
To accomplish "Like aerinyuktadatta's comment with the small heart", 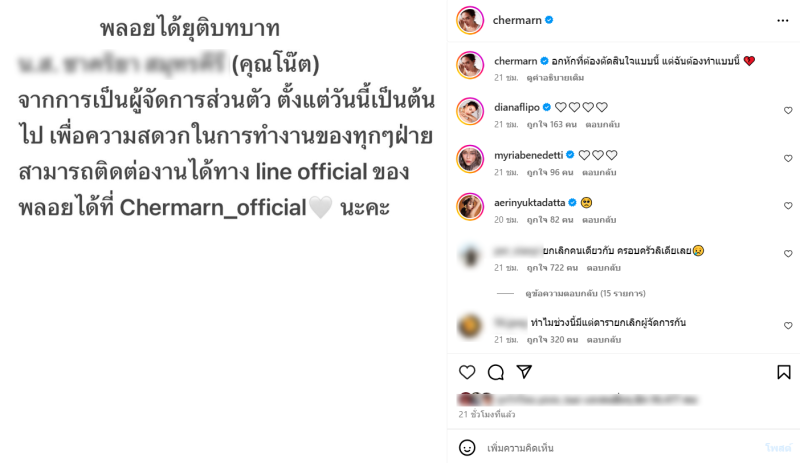I will (x=788, y=206).
